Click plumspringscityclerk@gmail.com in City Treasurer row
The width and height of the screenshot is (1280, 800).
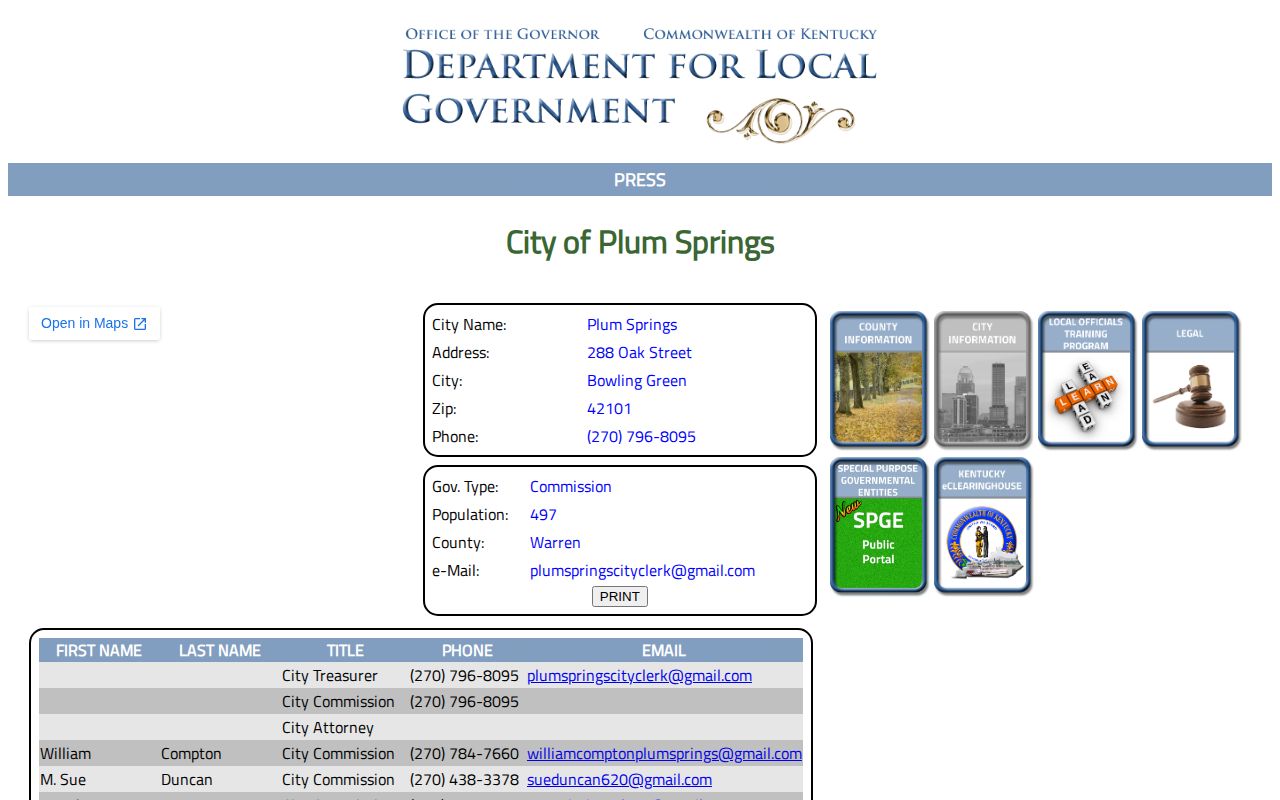[639, 676]
